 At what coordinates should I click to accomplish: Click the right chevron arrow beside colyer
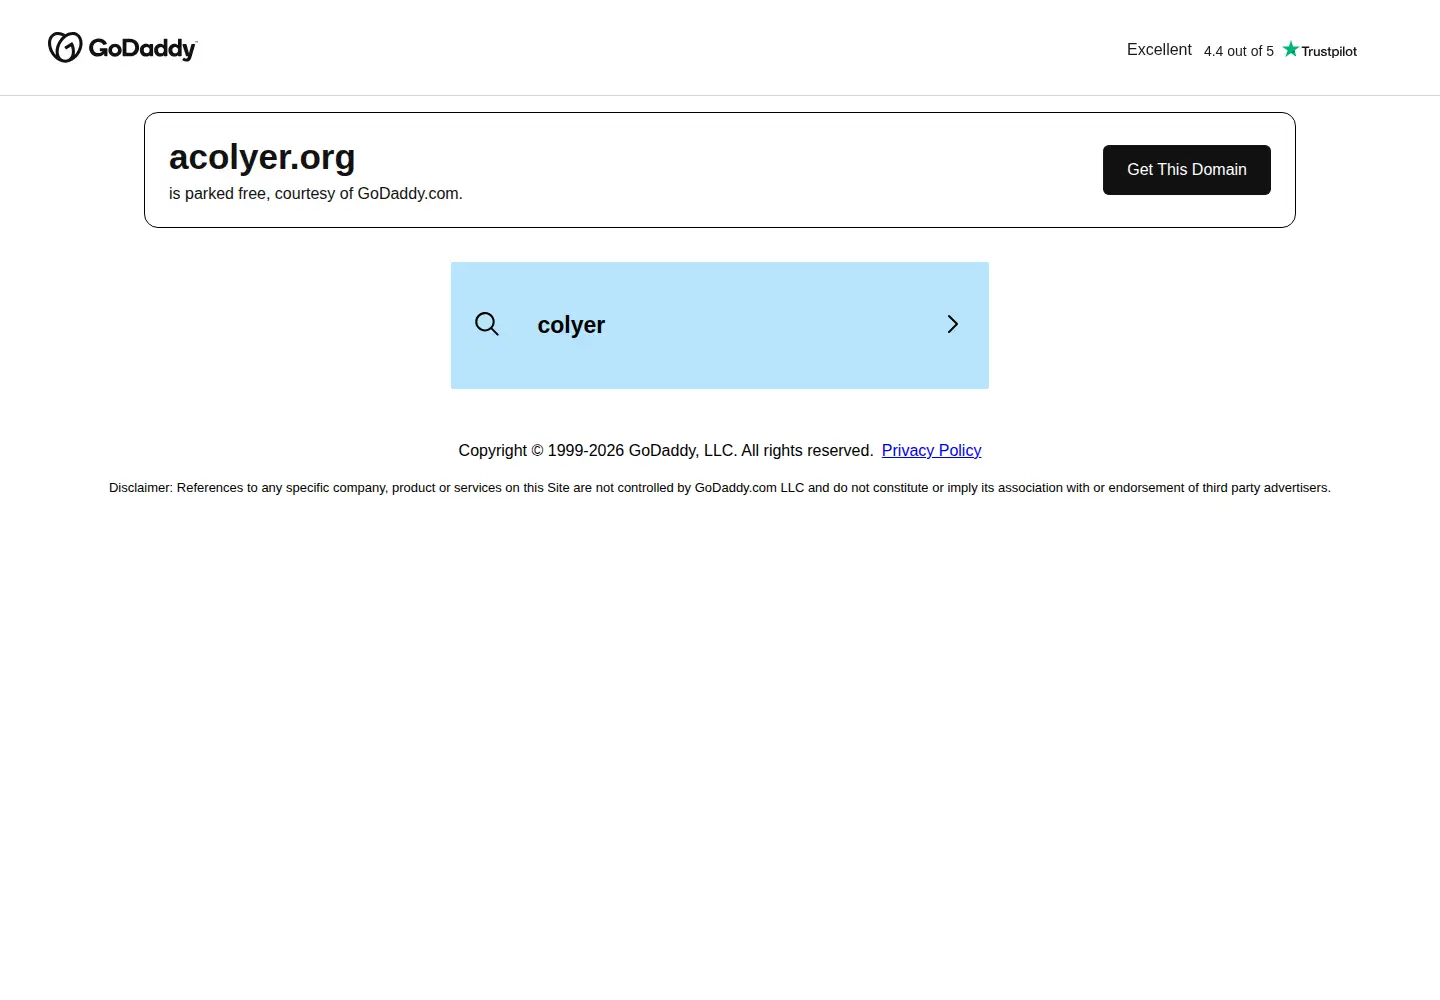pyautogui.click(x=953, y=324)
